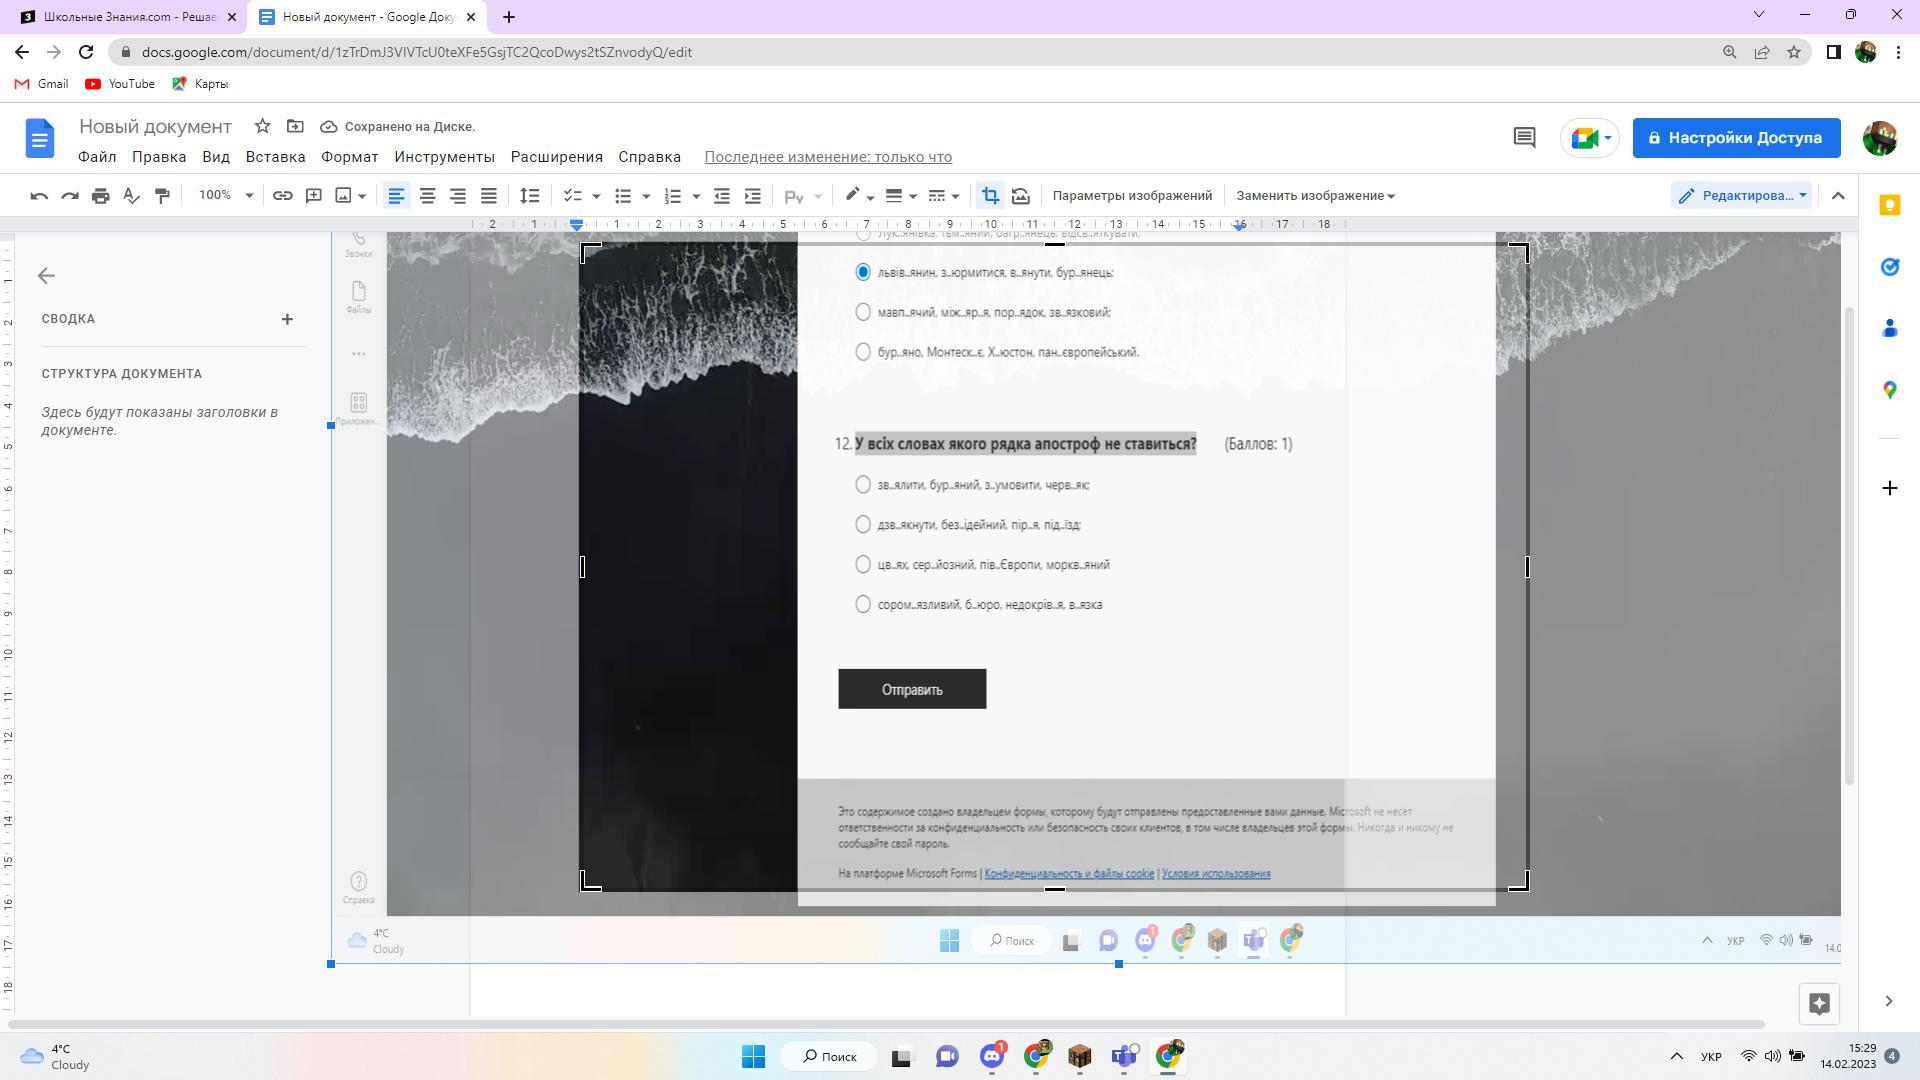Open border dash style dropdown
This screenshot has width=1920, height=1080.
943,196
